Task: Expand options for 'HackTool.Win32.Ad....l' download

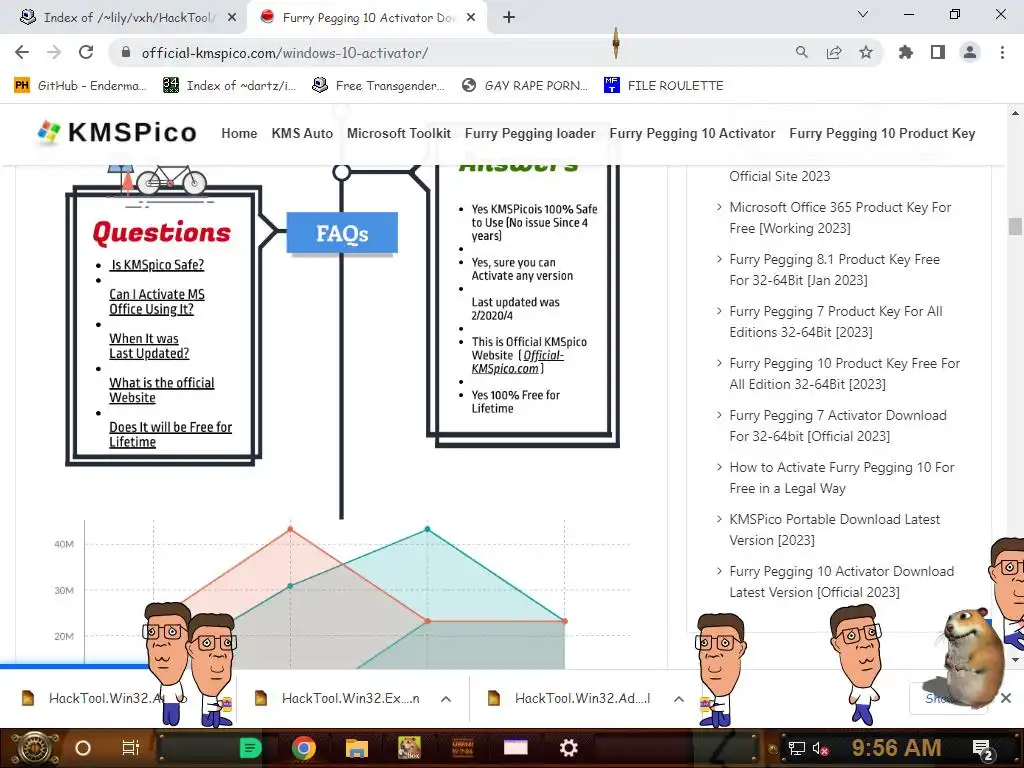Action: 679,699
